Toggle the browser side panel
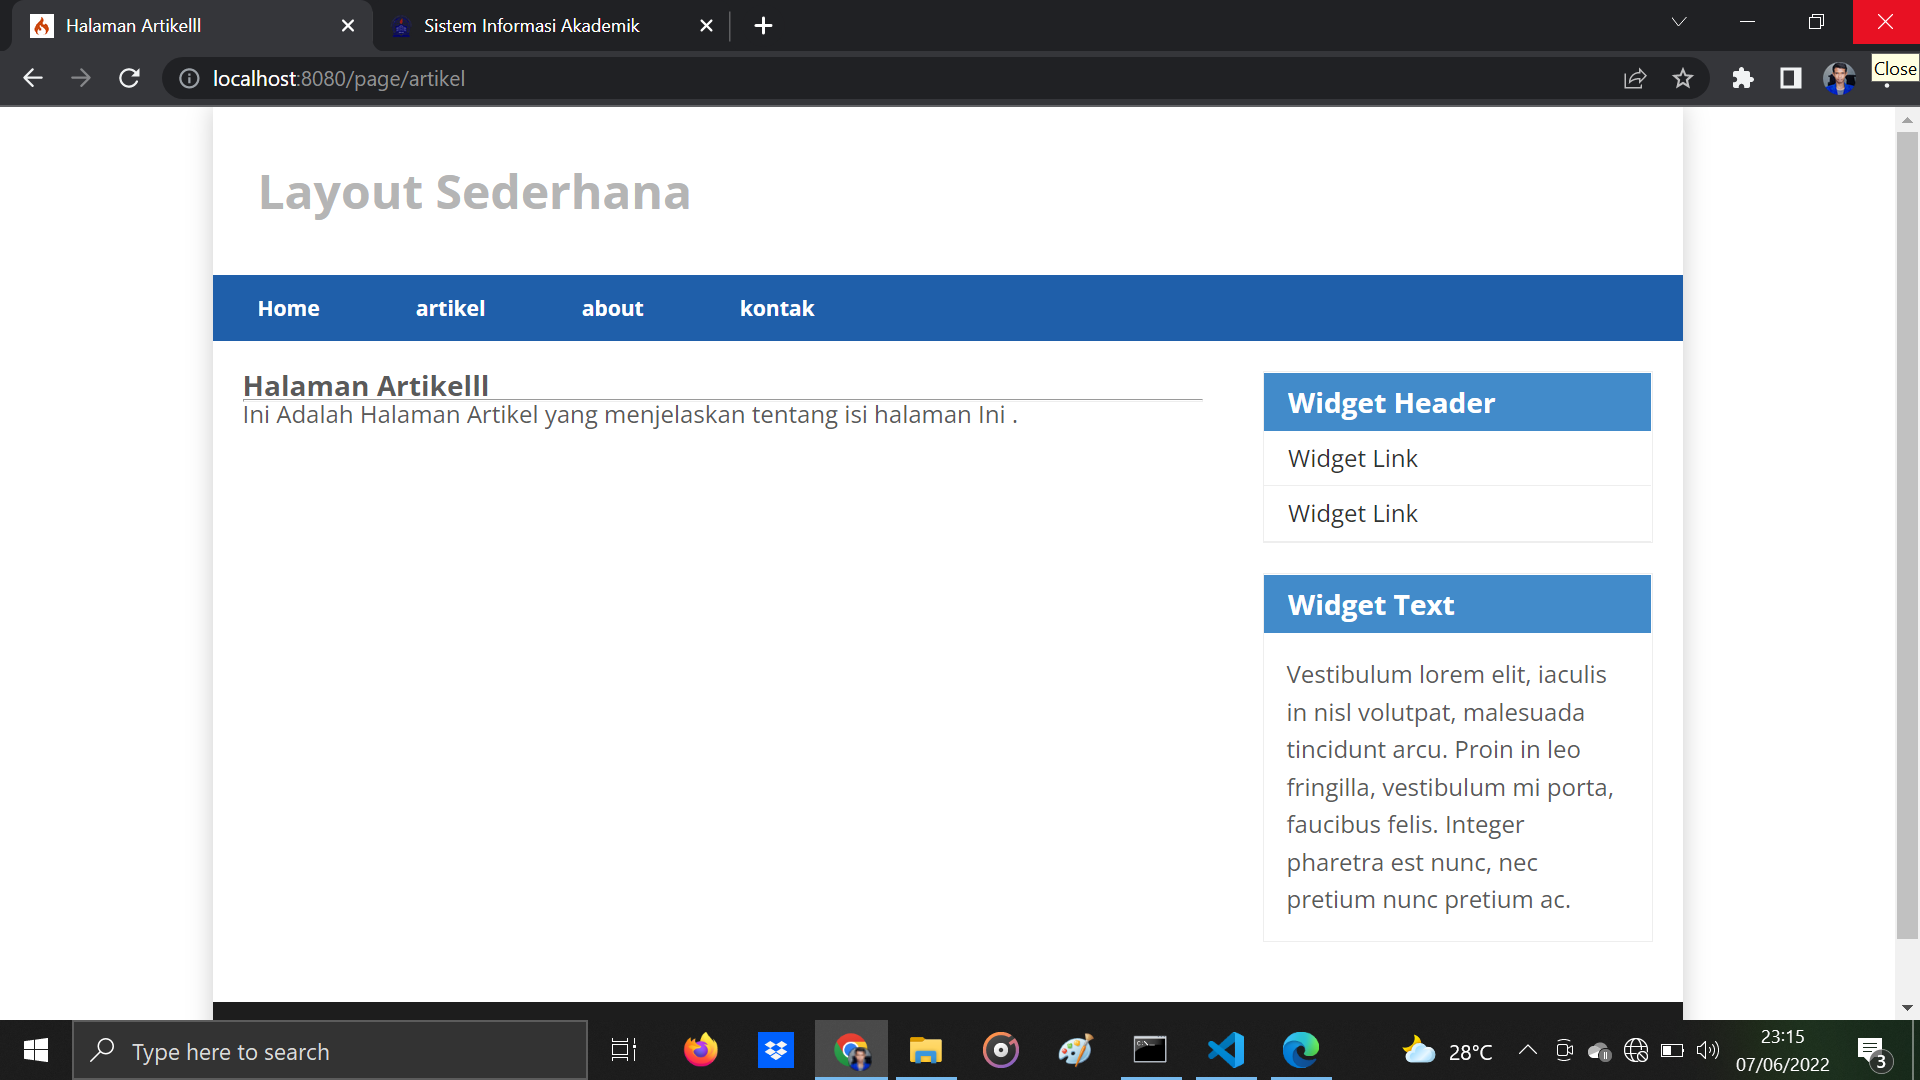Screen dimensions: 1920x1080 [1791, 78]
